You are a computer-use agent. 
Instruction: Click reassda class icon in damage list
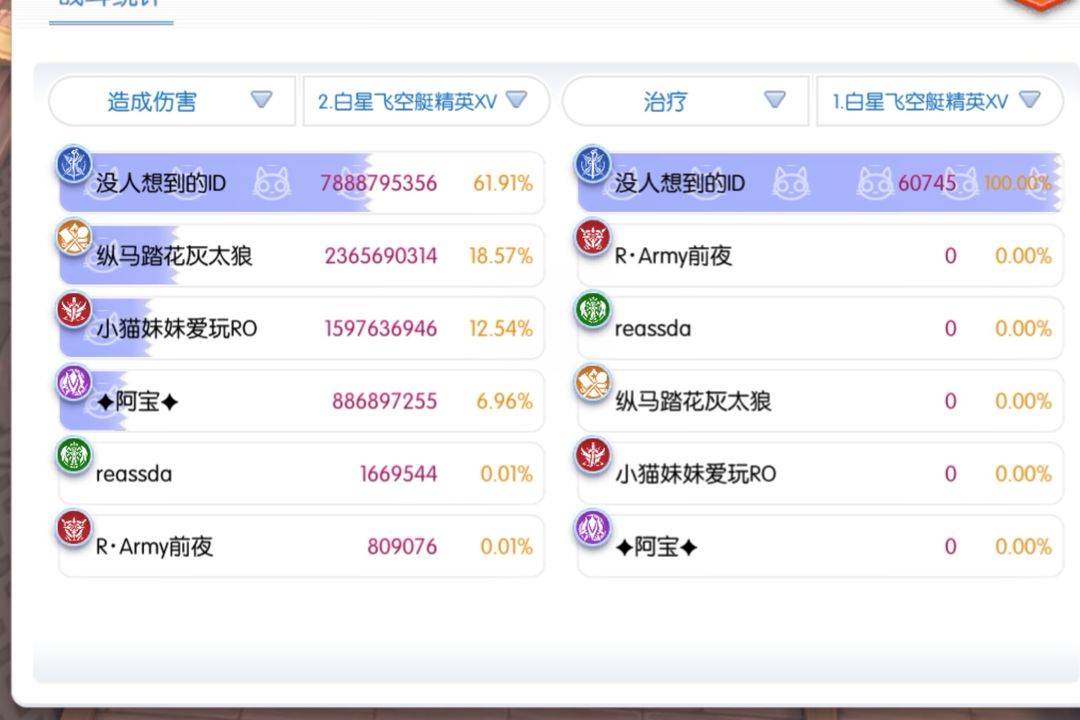(x=74, y=455)
